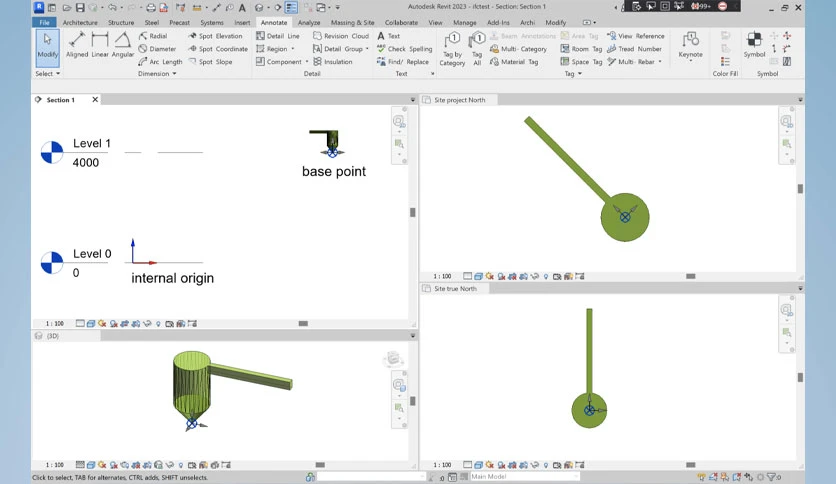
Task: Choose Arc Length dimension
Action: [160, 62]
